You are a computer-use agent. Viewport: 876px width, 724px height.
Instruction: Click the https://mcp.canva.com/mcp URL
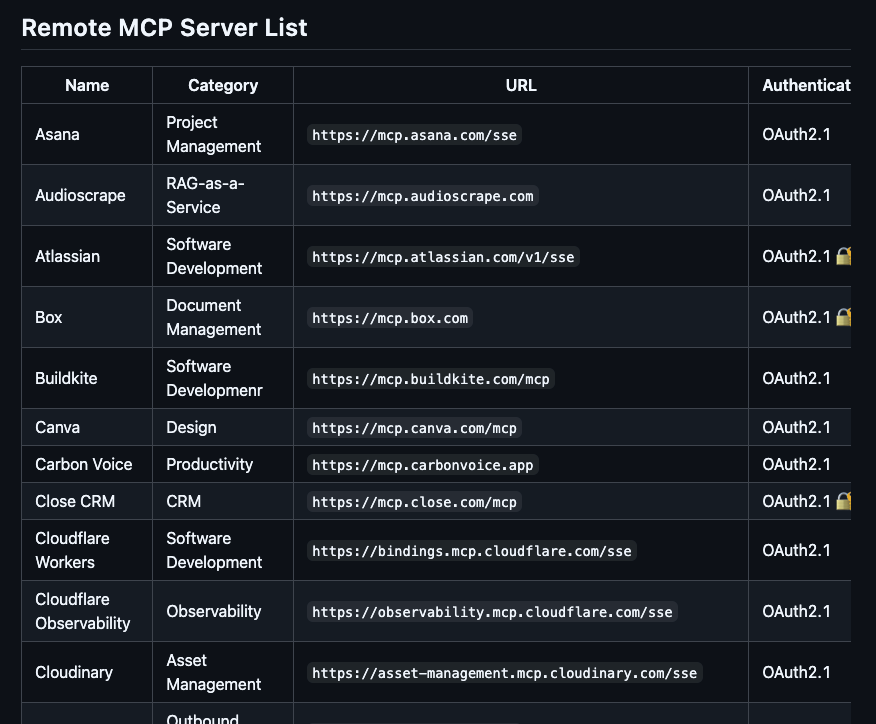click(415, 428)
